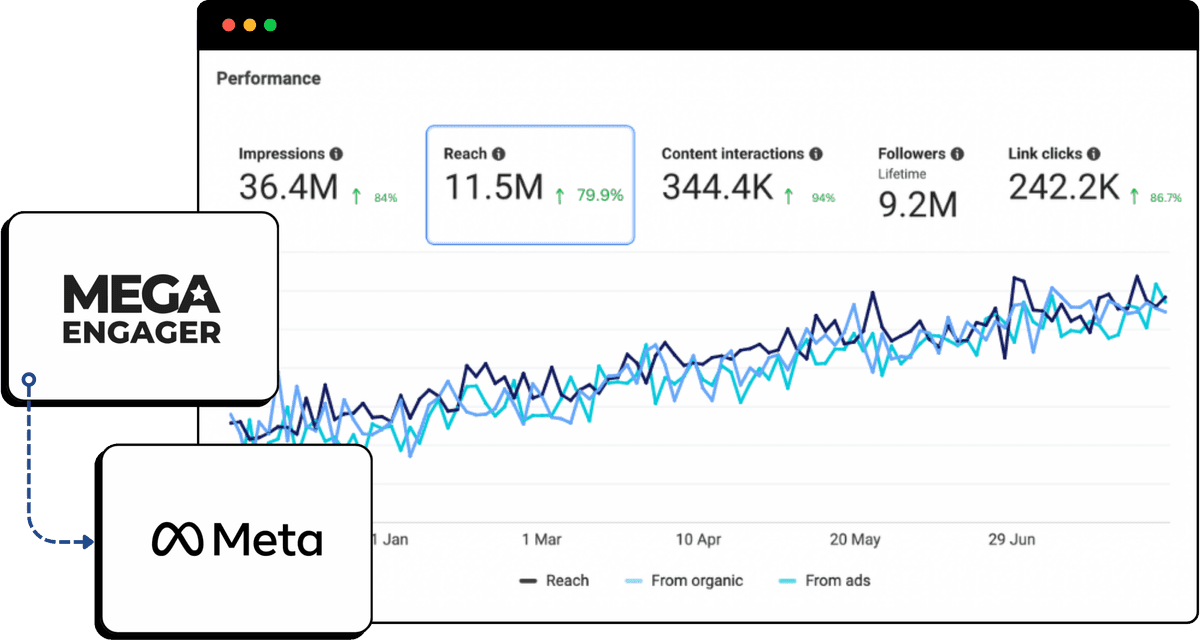Click the info icon for Content interactions
1200x641 pixels.
(x=816, y=154)
